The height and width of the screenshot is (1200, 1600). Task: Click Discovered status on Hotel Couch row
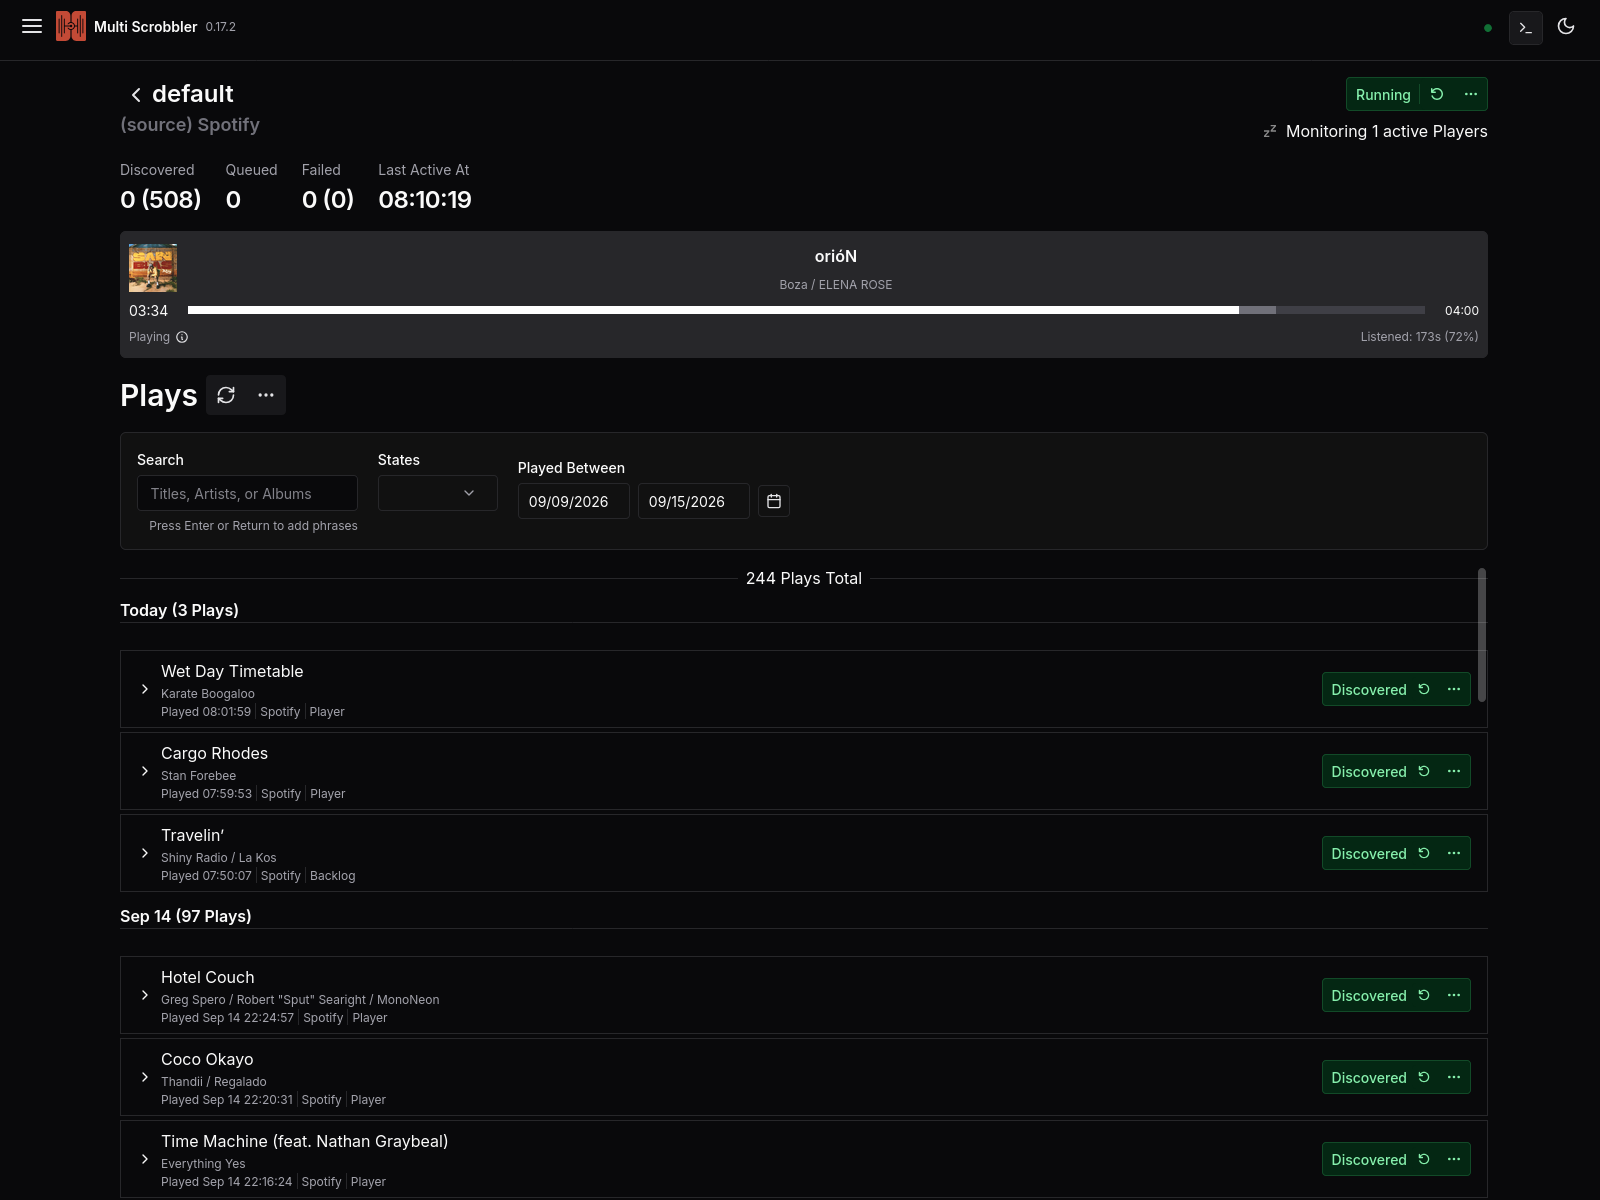point(1368,995)
